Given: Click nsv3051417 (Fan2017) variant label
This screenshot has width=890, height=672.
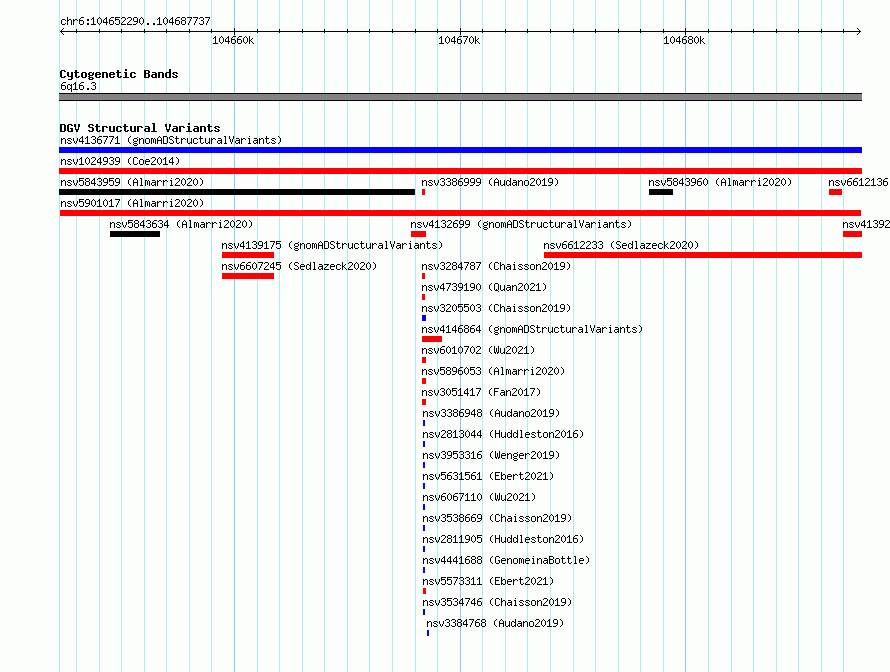Looking at the screenshot, I should coord(481,392).
